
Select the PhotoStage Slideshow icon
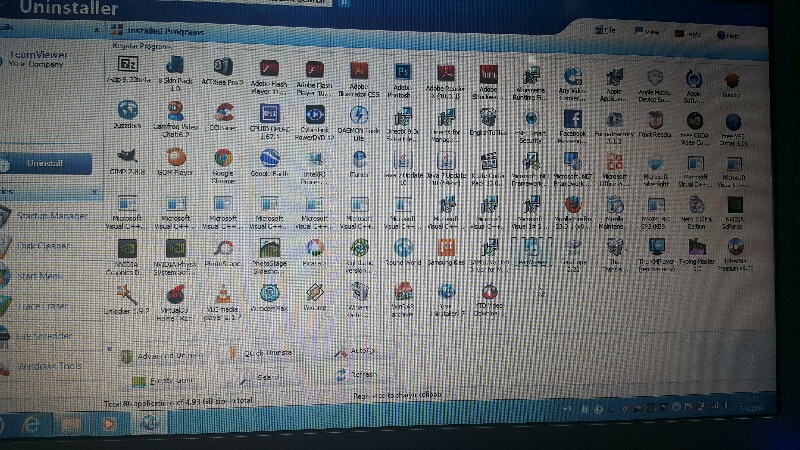coord(269,248)
